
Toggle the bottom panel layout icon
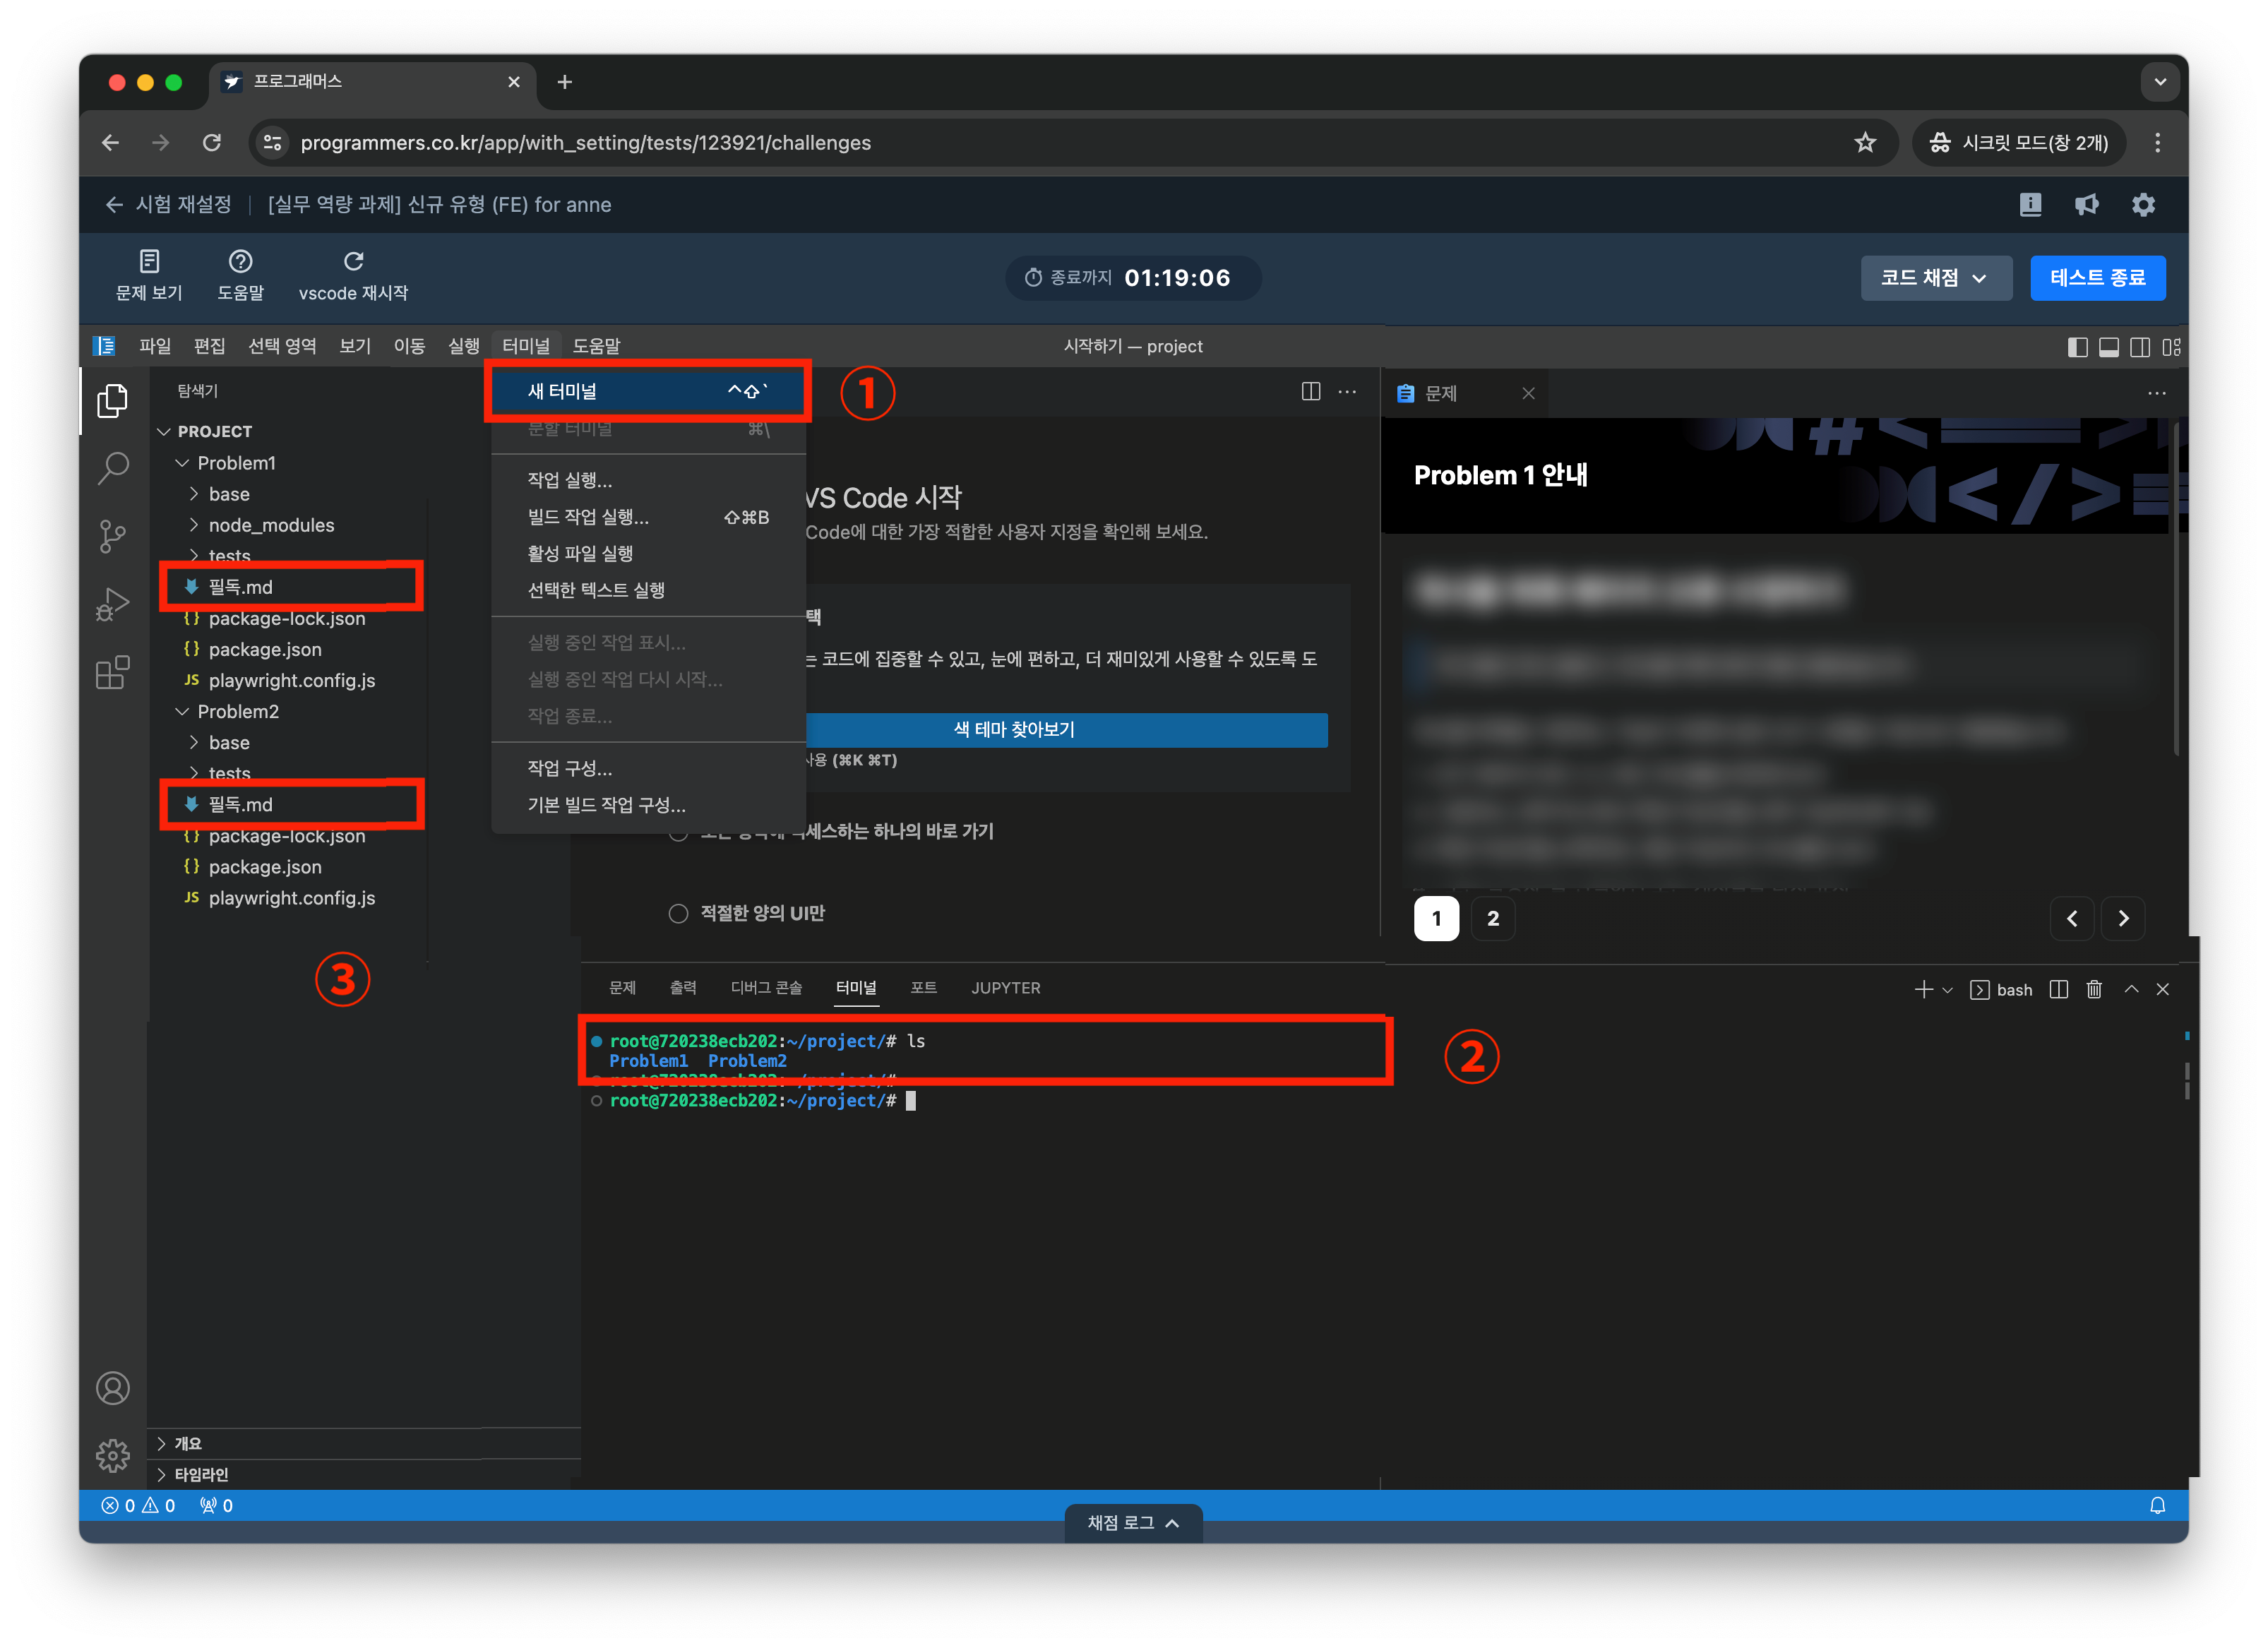coord(2109,347)
